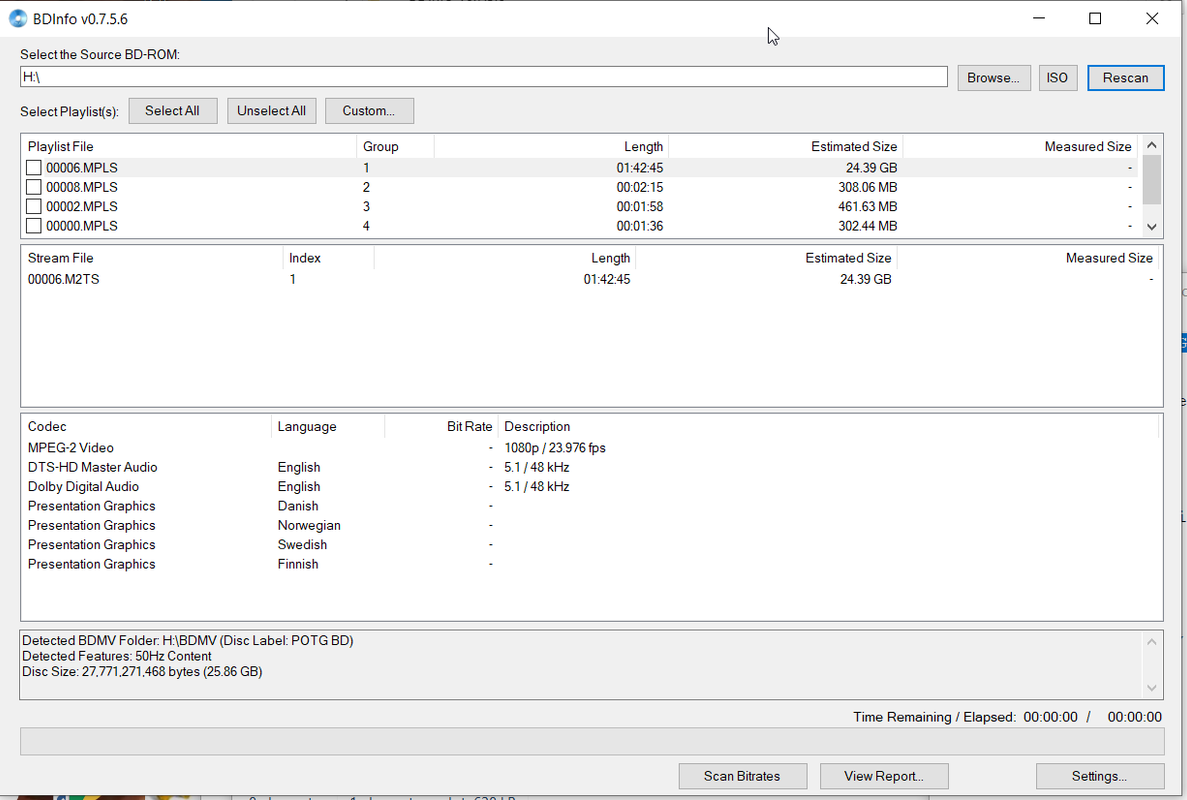Minimize the BDInfo window
This screenshot has height=800, width=1187.
pos(1039,18)
